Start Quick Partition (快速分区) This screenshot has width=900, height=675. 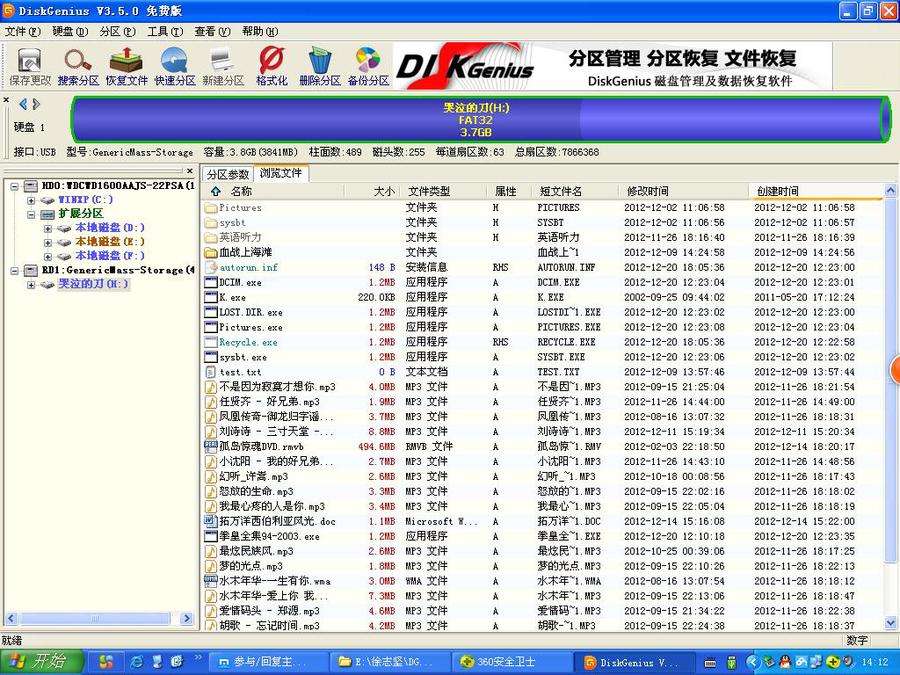coord(174,67)
